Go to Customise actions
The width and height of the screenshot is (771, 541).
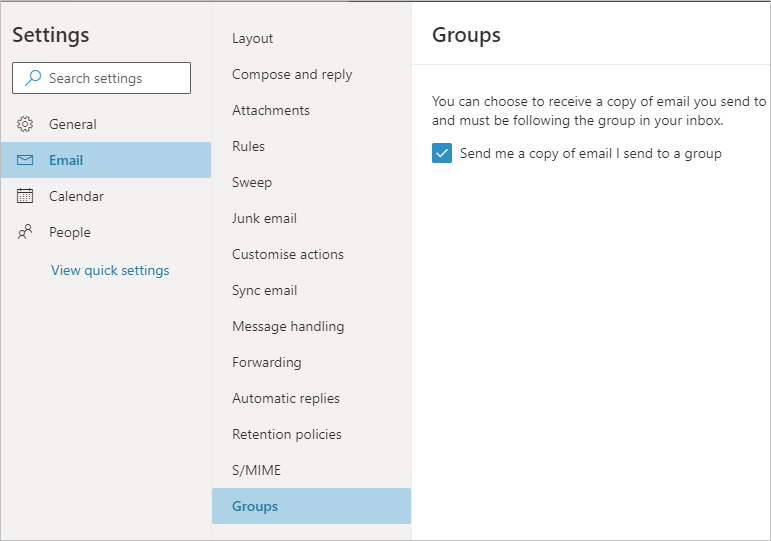pyautogui.click(x=288, y=254)
